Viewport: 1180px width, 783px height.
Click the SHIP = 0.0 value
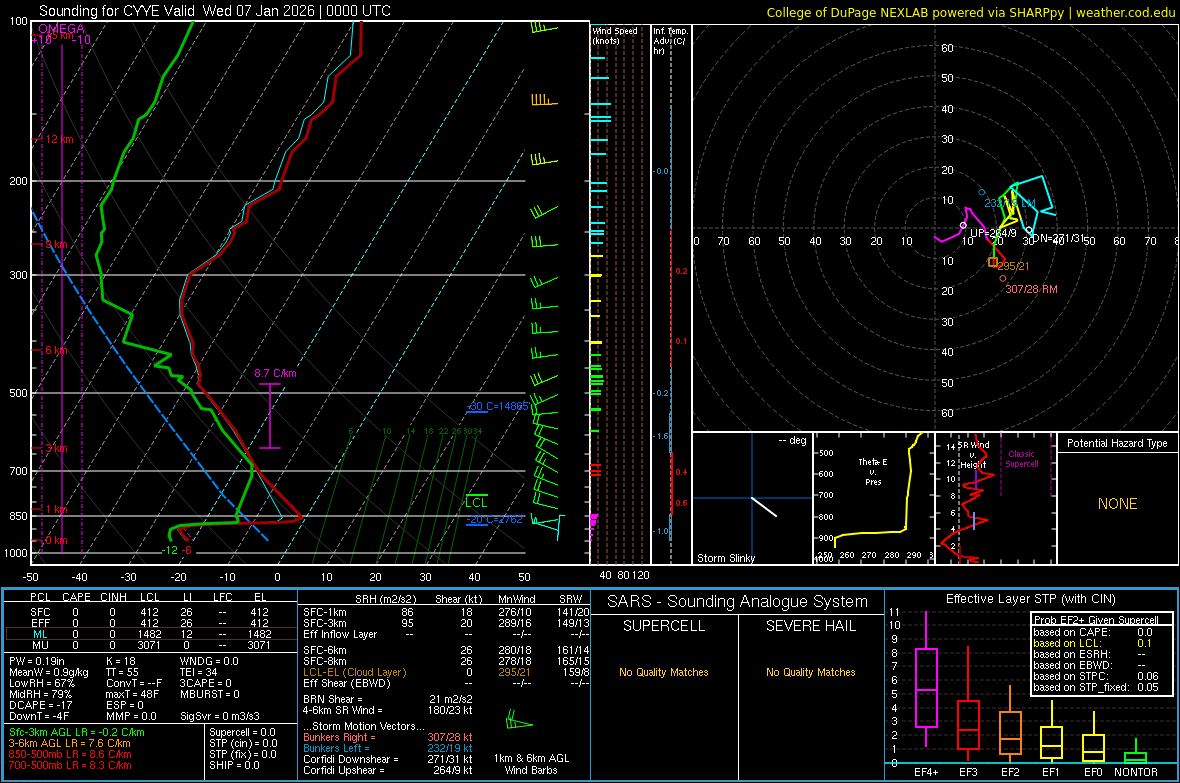(234, 765)
